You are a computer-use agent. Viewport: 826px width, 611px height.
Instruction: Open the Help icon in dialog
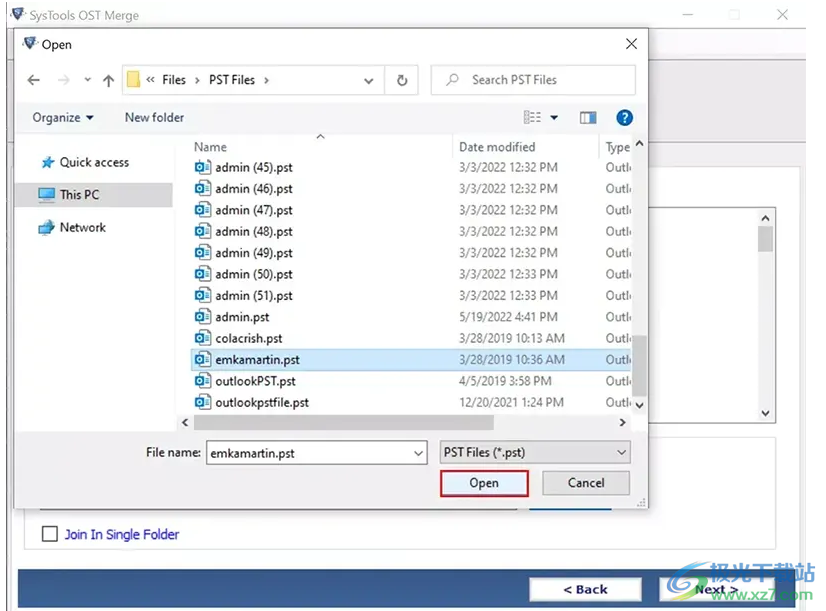pos(624,117)
